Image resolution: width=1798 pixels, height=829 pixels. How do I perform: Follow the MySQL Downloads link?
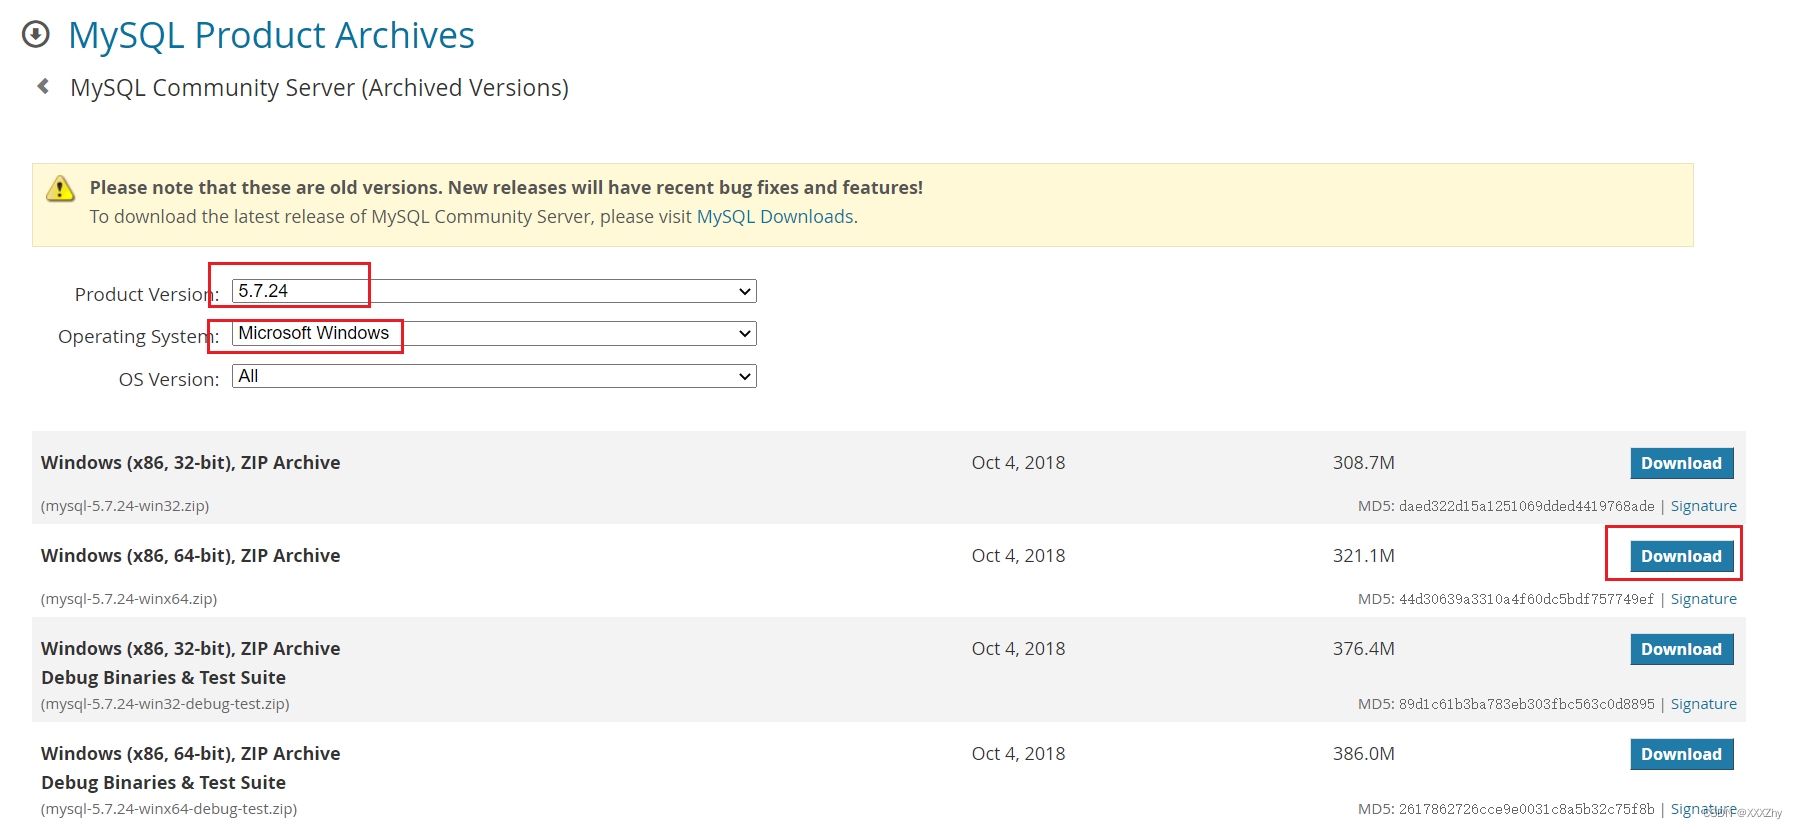click(x=775, y=217)
